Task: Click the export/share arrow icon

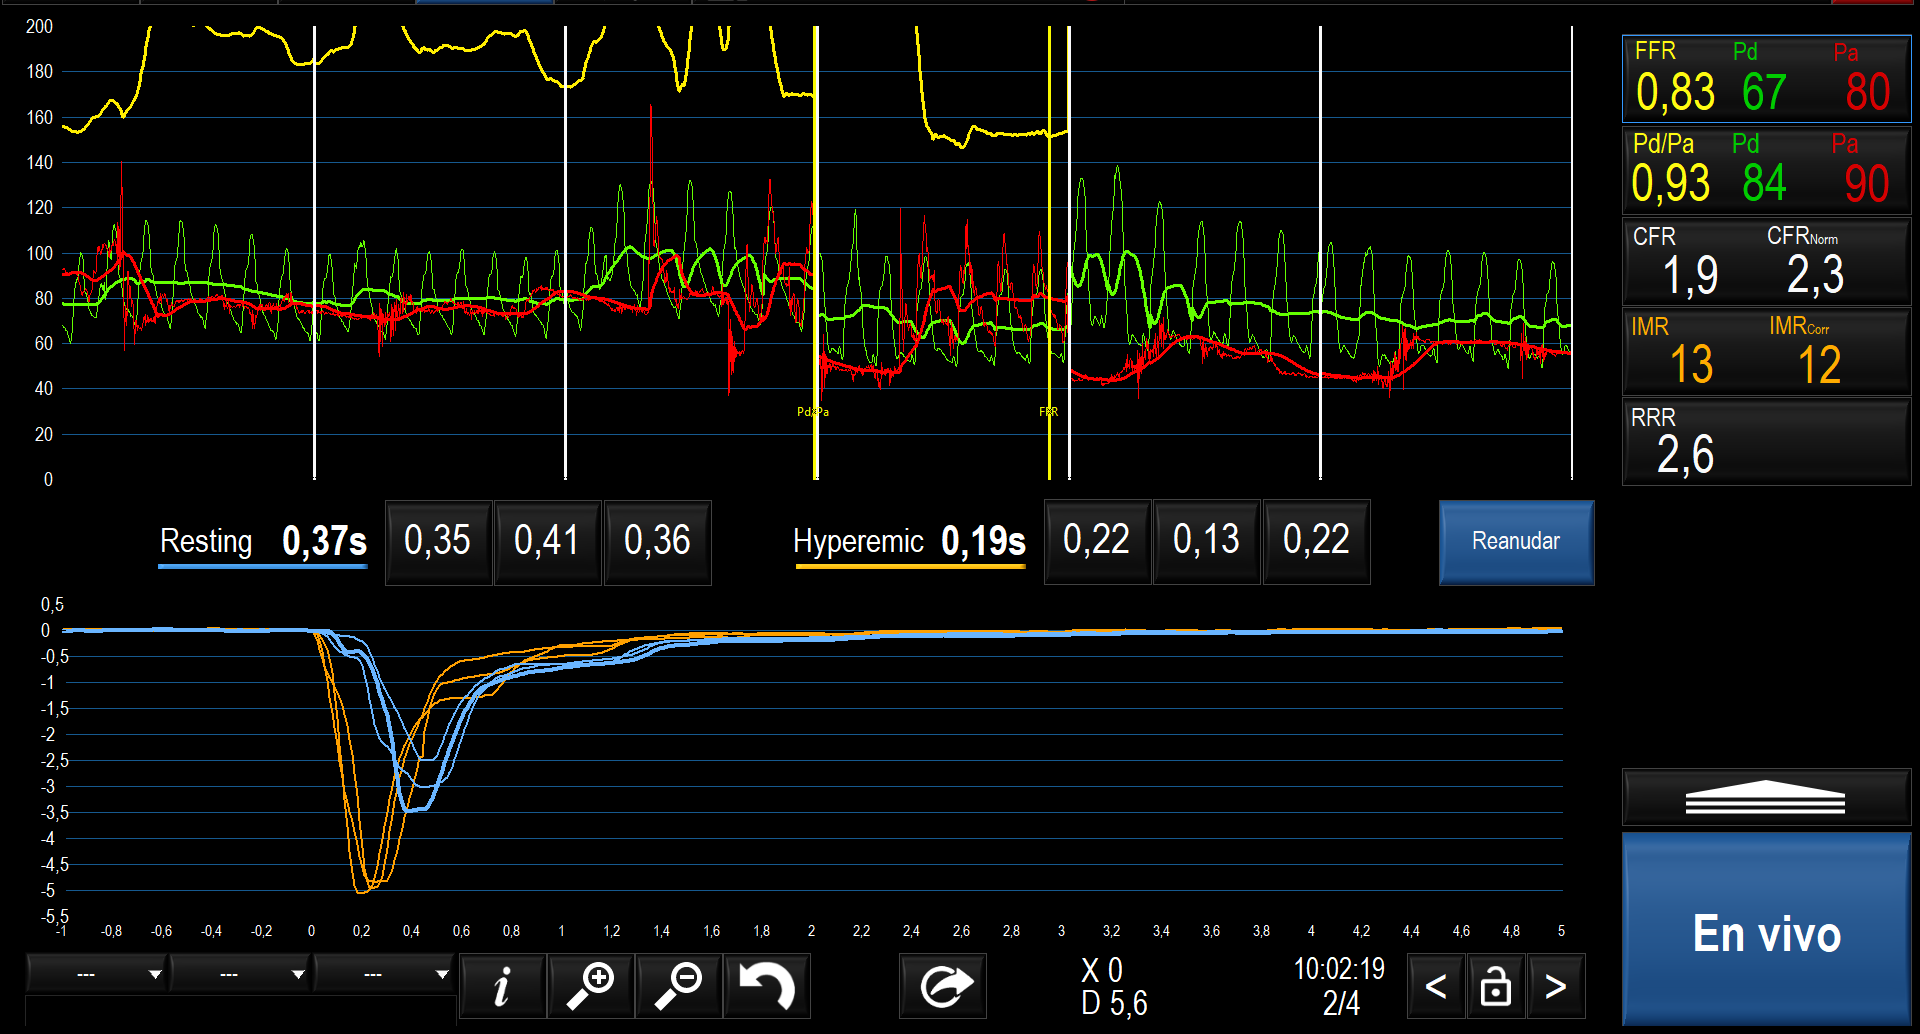Action: [x=943, y=986]
